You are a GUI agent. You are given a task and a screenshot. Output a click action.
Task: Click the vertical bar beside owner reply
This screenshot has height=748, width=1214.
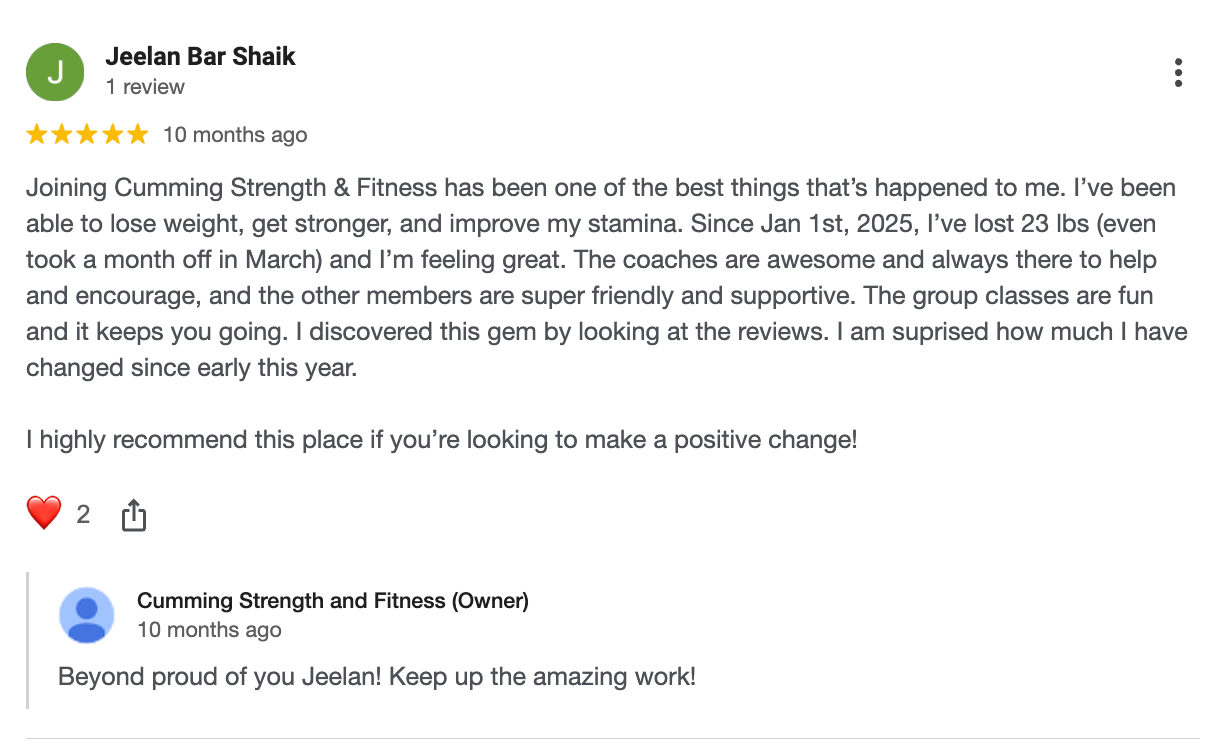pos(28,640)
